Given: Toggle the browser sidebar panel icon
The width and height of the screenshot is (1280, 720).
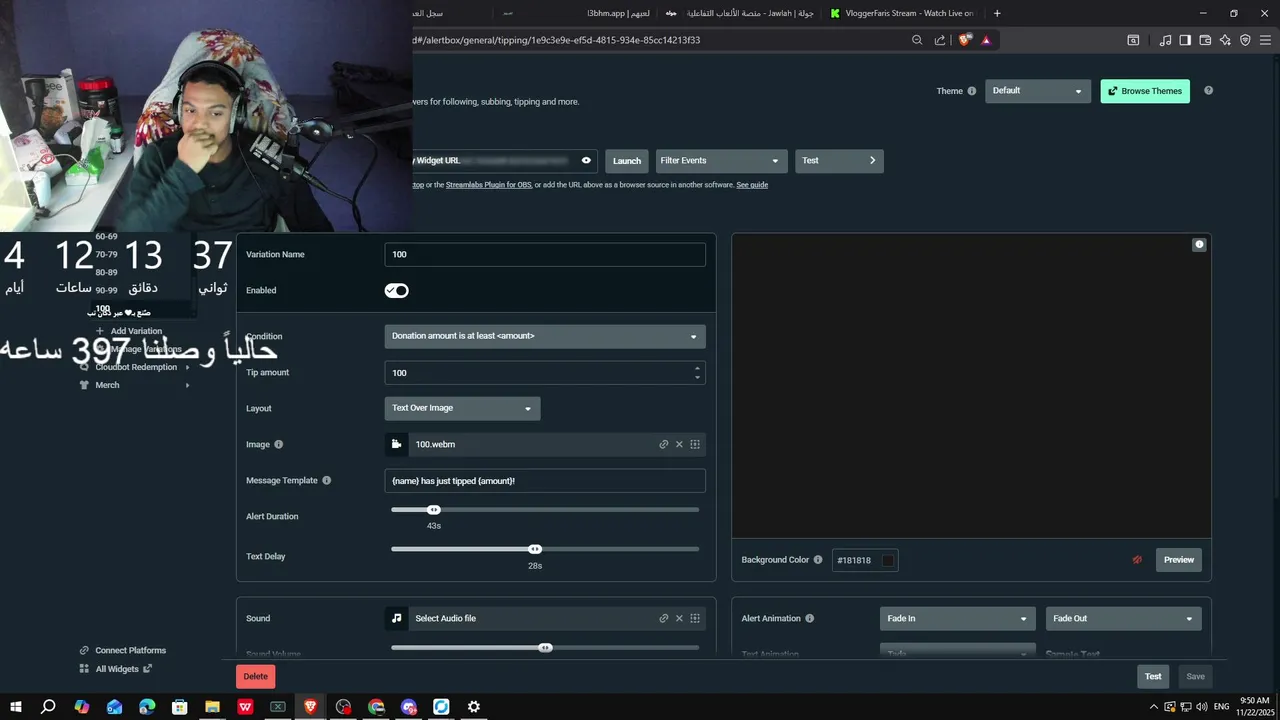Looking at the screenshot, I should 1185,40.
